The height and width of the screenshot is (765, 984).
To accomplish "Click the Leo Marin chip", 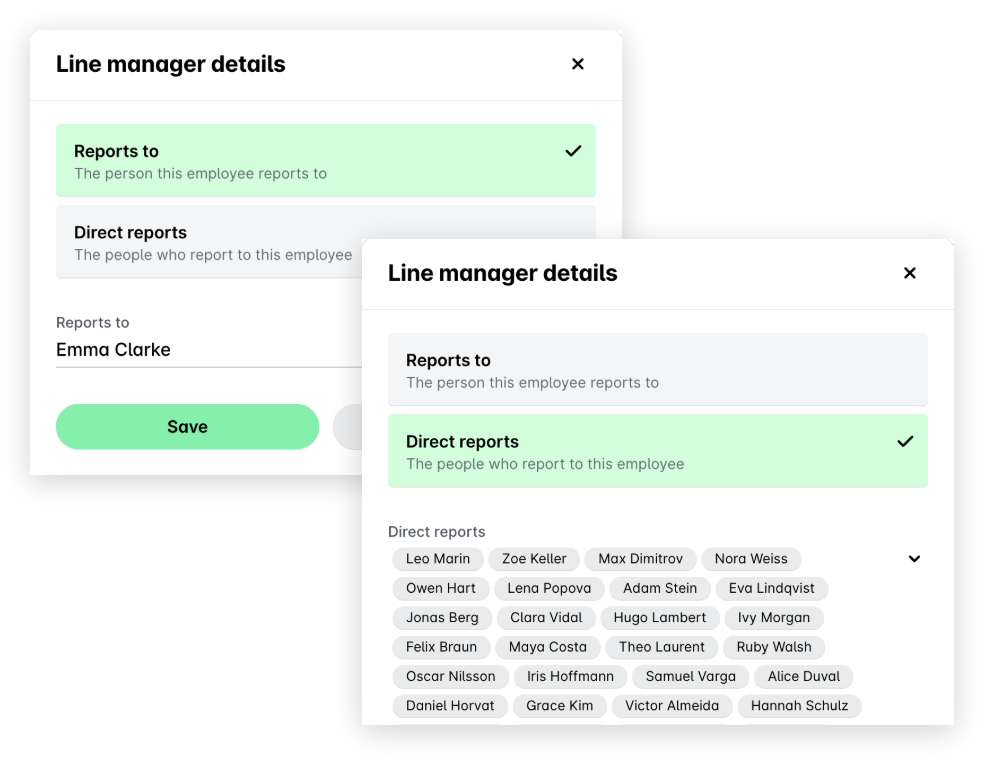I will [x=438, y=559].
